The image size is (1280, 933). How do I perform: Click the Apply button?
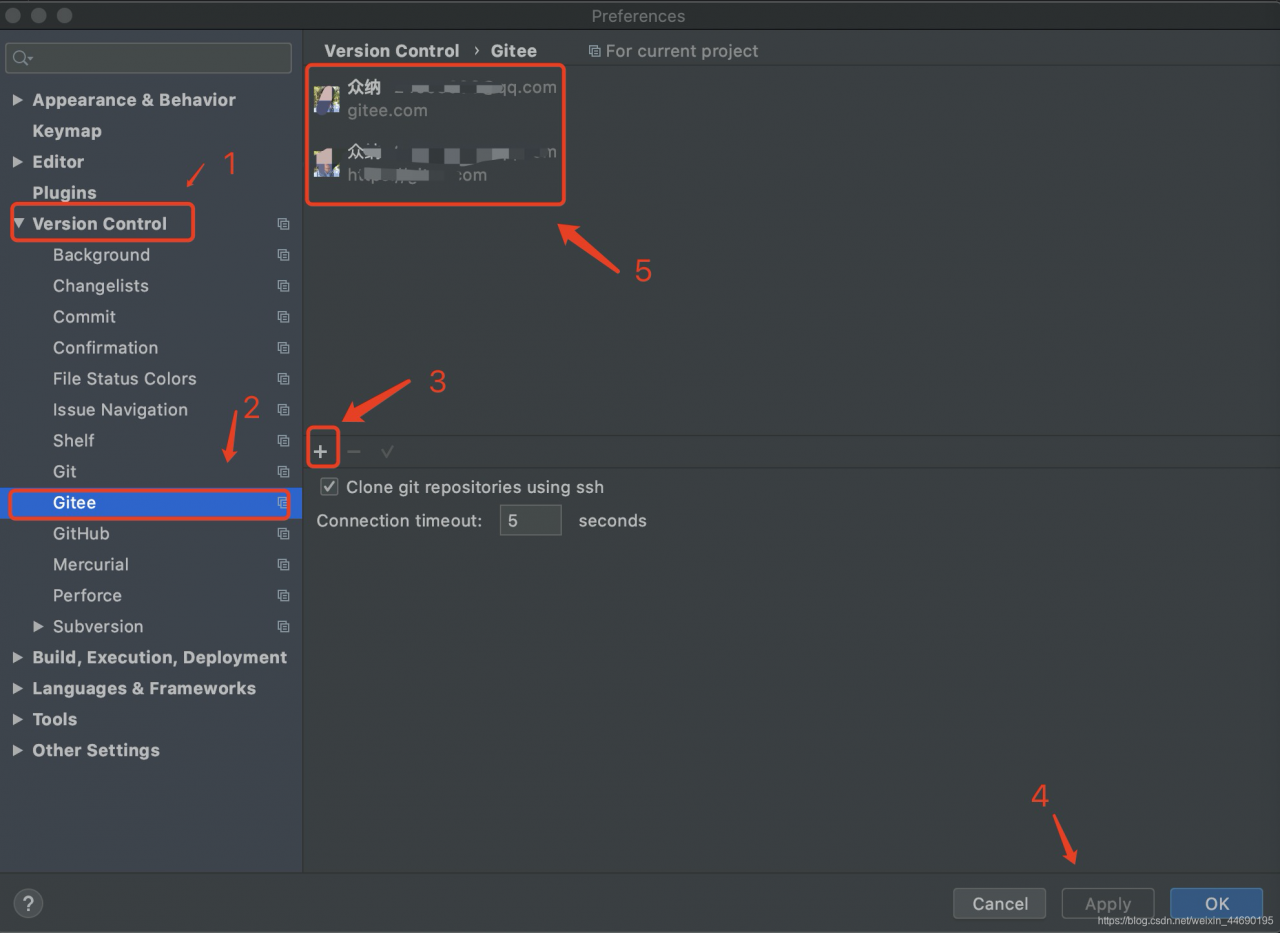(x=1108, y=904)
